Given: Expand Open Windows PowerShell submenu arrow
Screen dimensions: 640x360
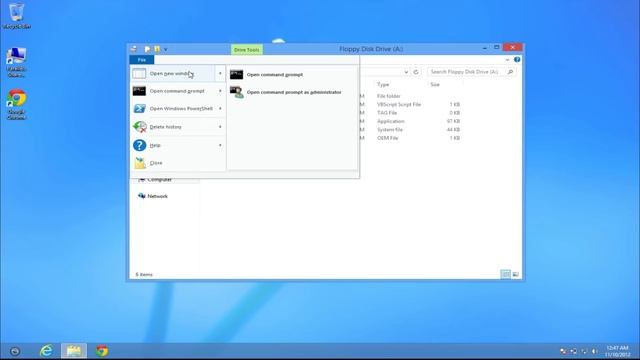Looking at the screenshot, I should 220,109.
